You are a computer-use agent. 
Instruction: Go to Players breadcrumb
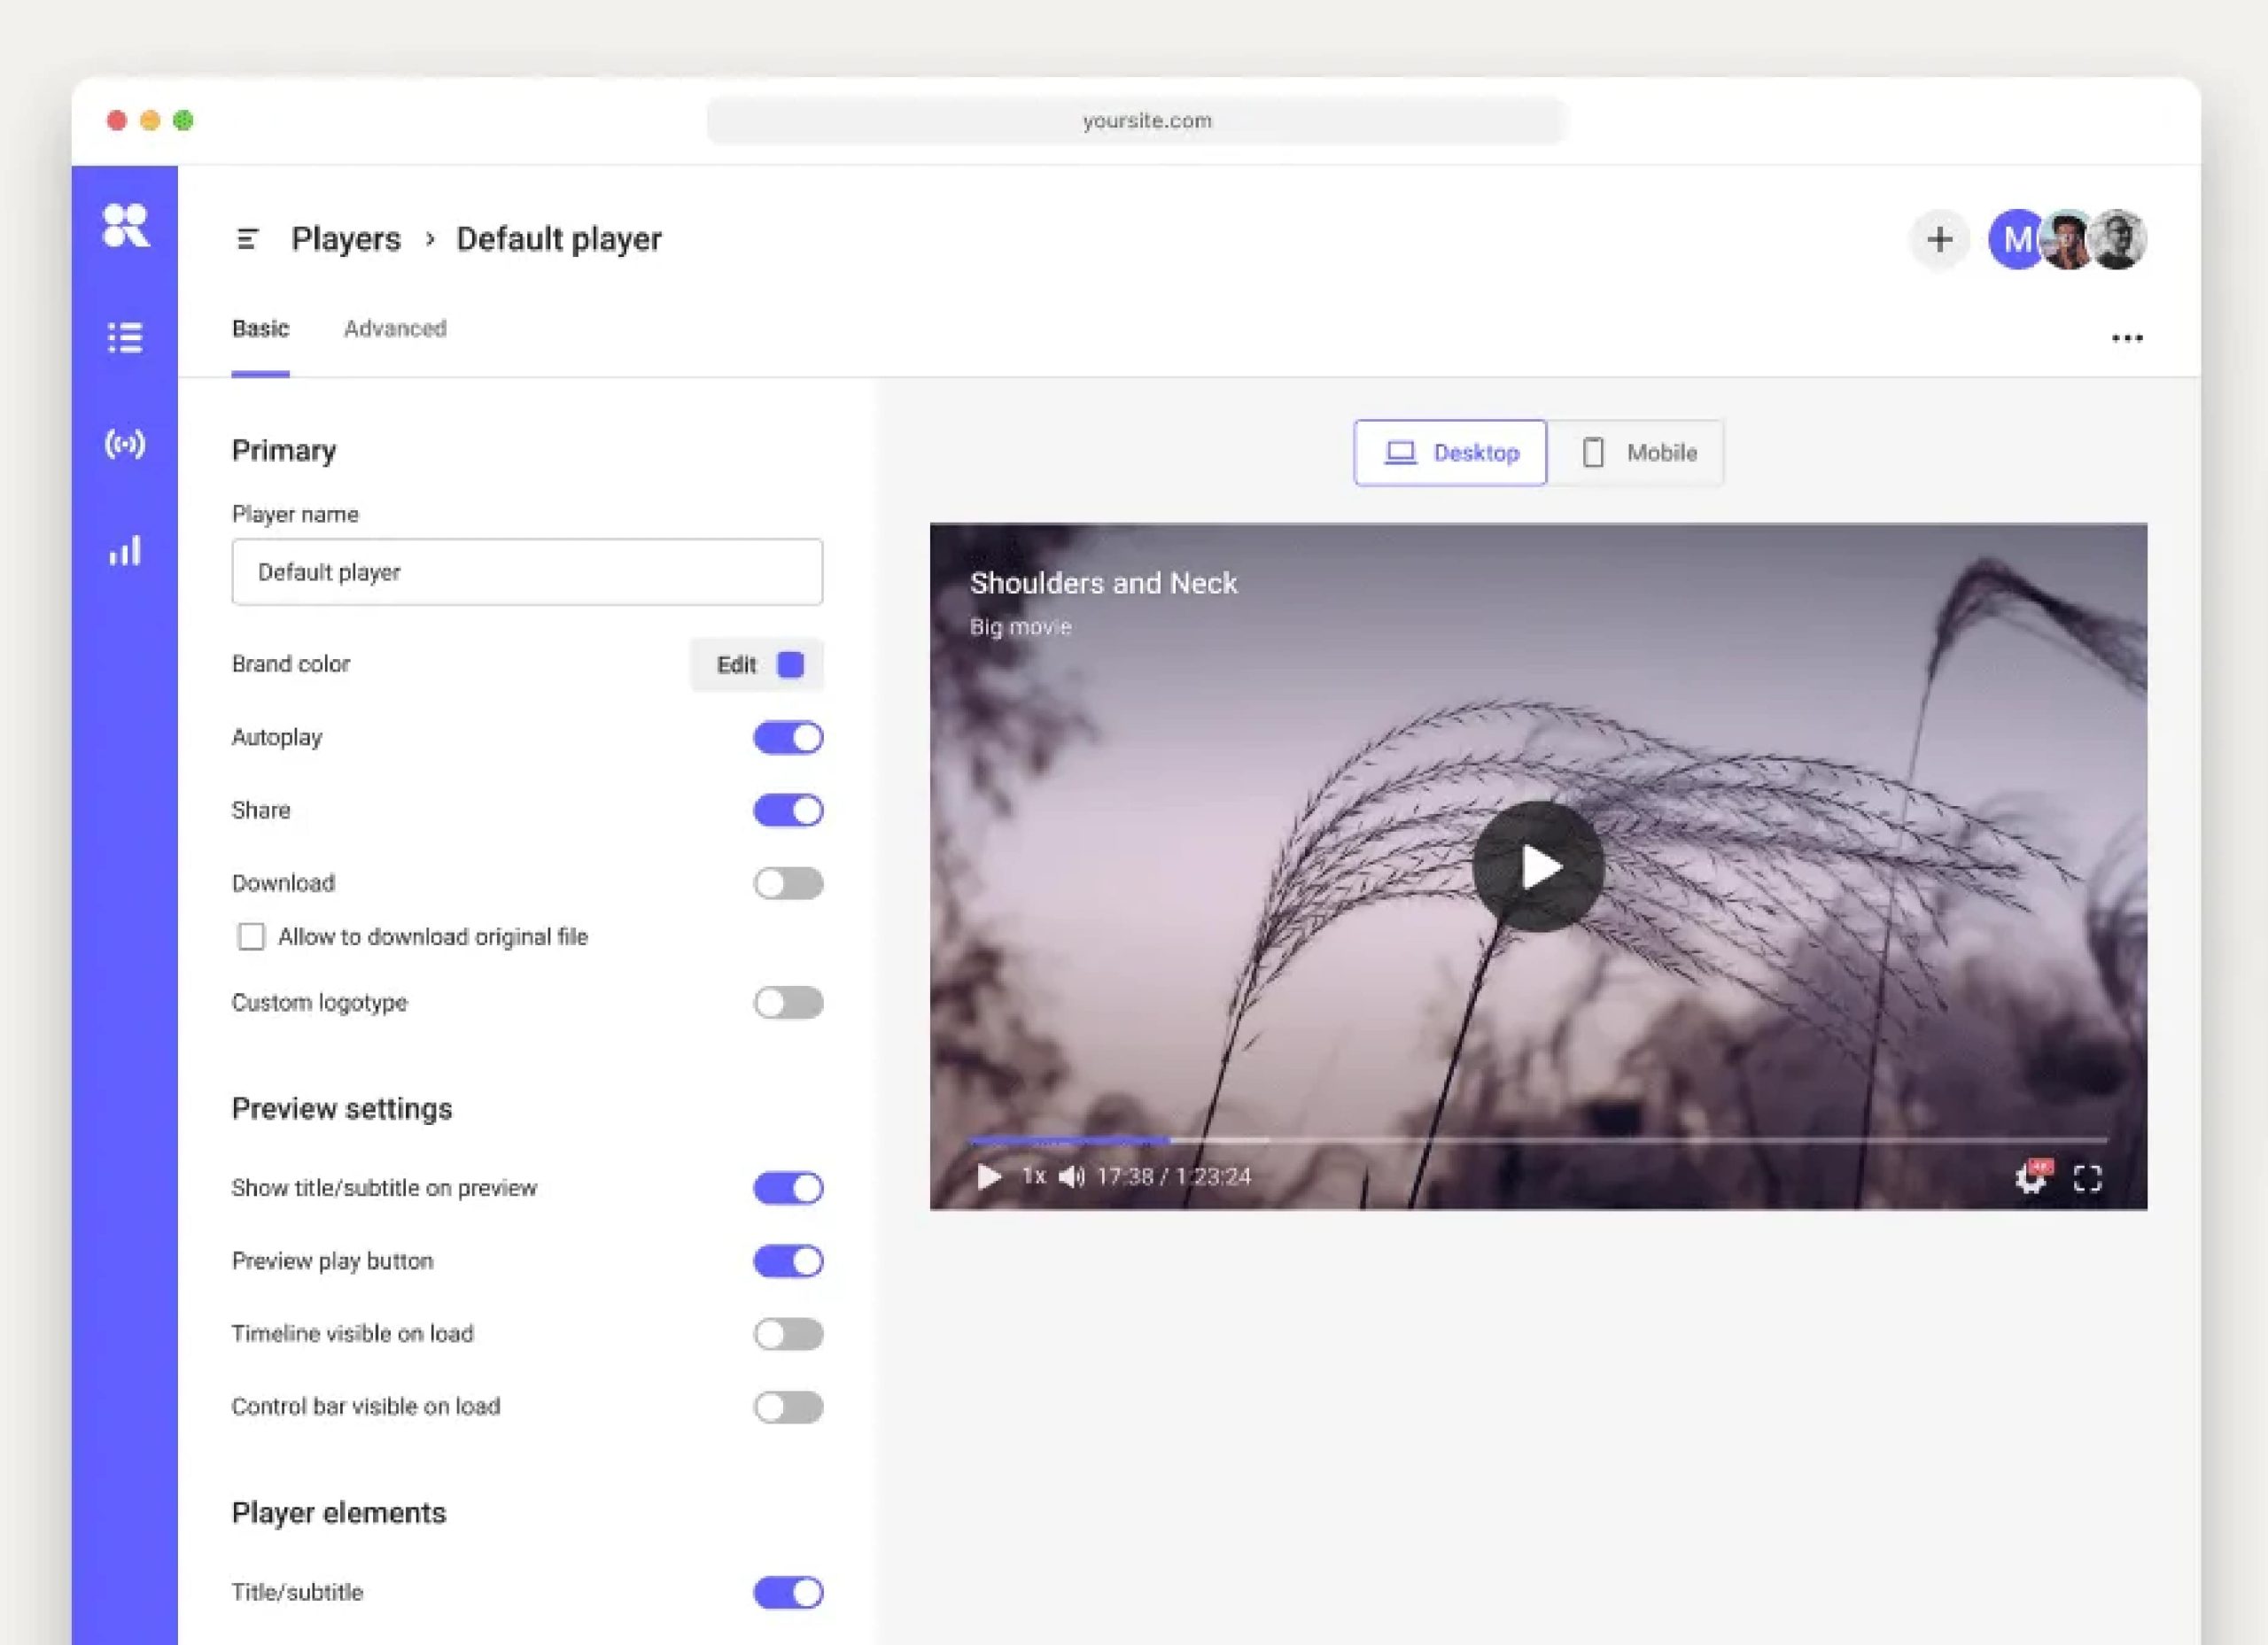tap(346, 239)
